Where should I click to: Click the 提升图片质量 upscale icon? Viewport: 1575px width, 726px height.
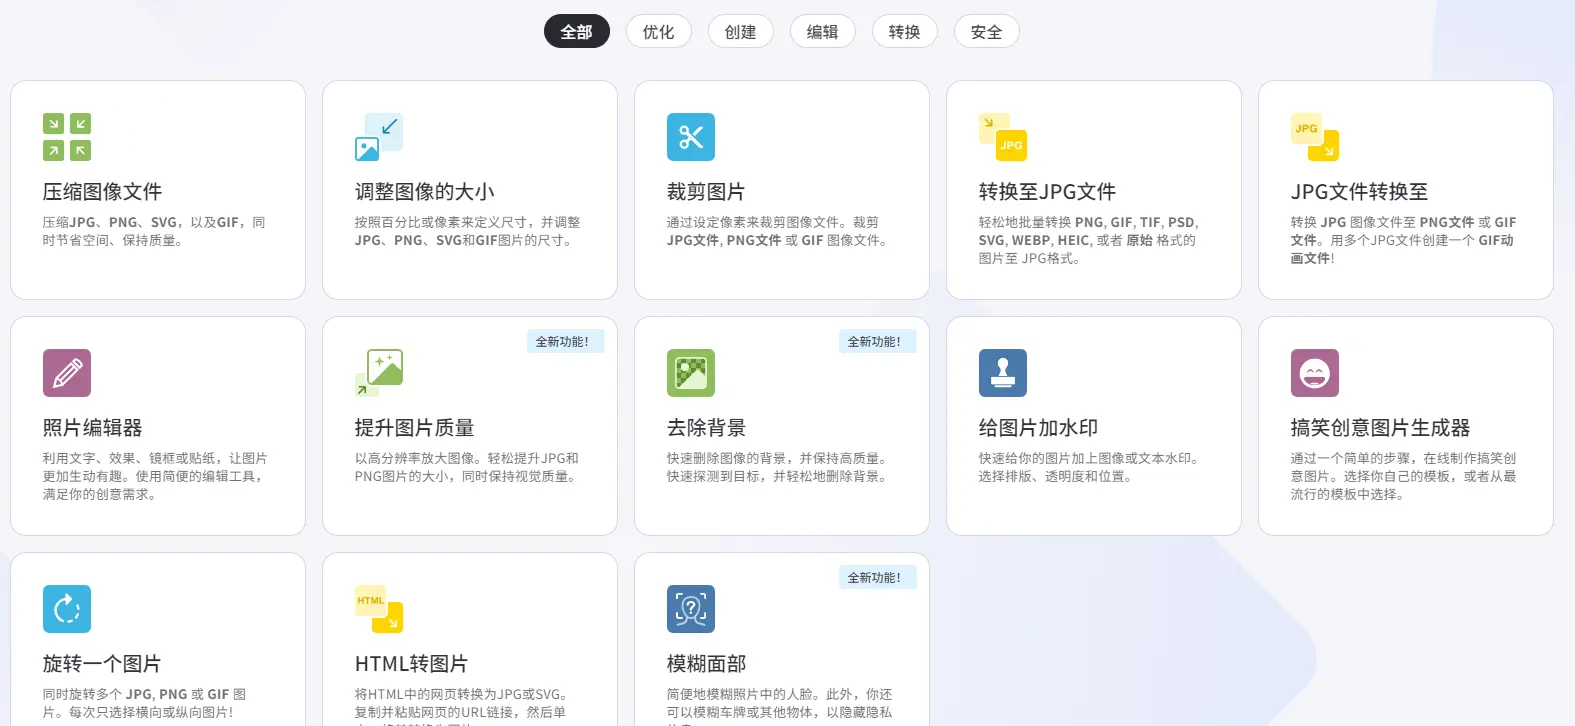click(379, 373)
